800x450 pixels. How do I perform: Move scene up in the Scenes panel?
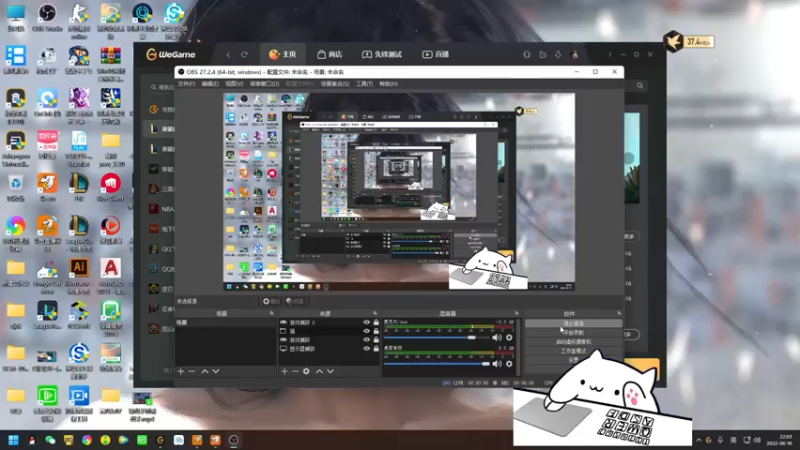205,371
